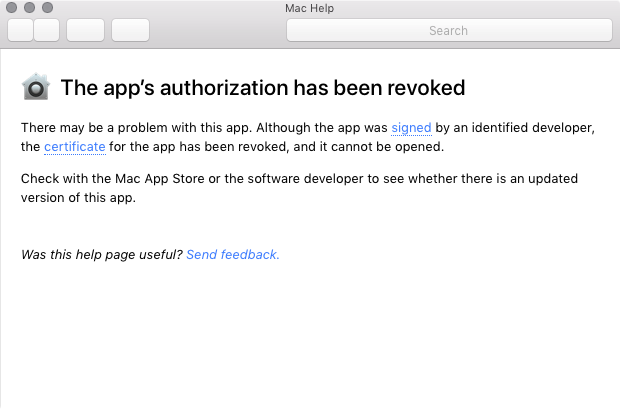Open the "certificate" glossary link
620x409 pixels.
click(74, 147)
